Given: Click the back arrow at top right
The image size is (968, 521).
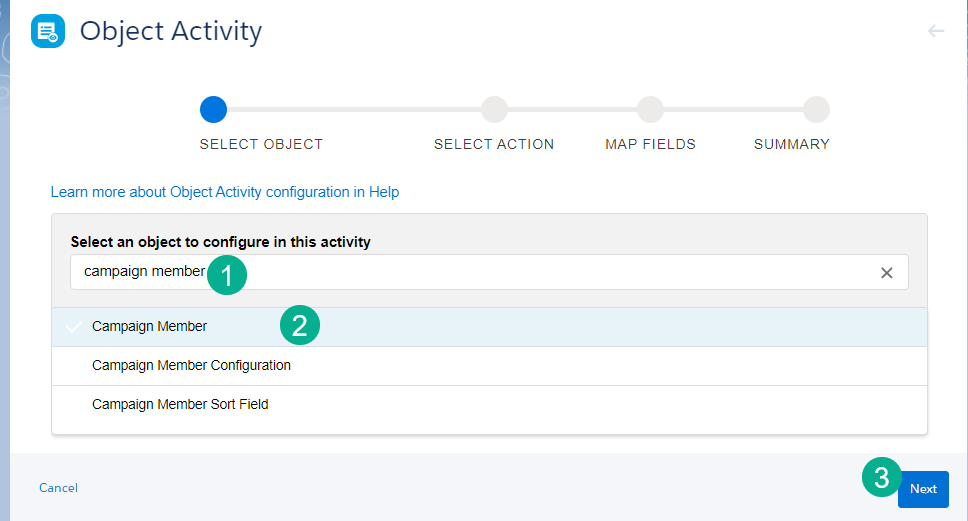Looking at the screenshot, I should (936, 31).
